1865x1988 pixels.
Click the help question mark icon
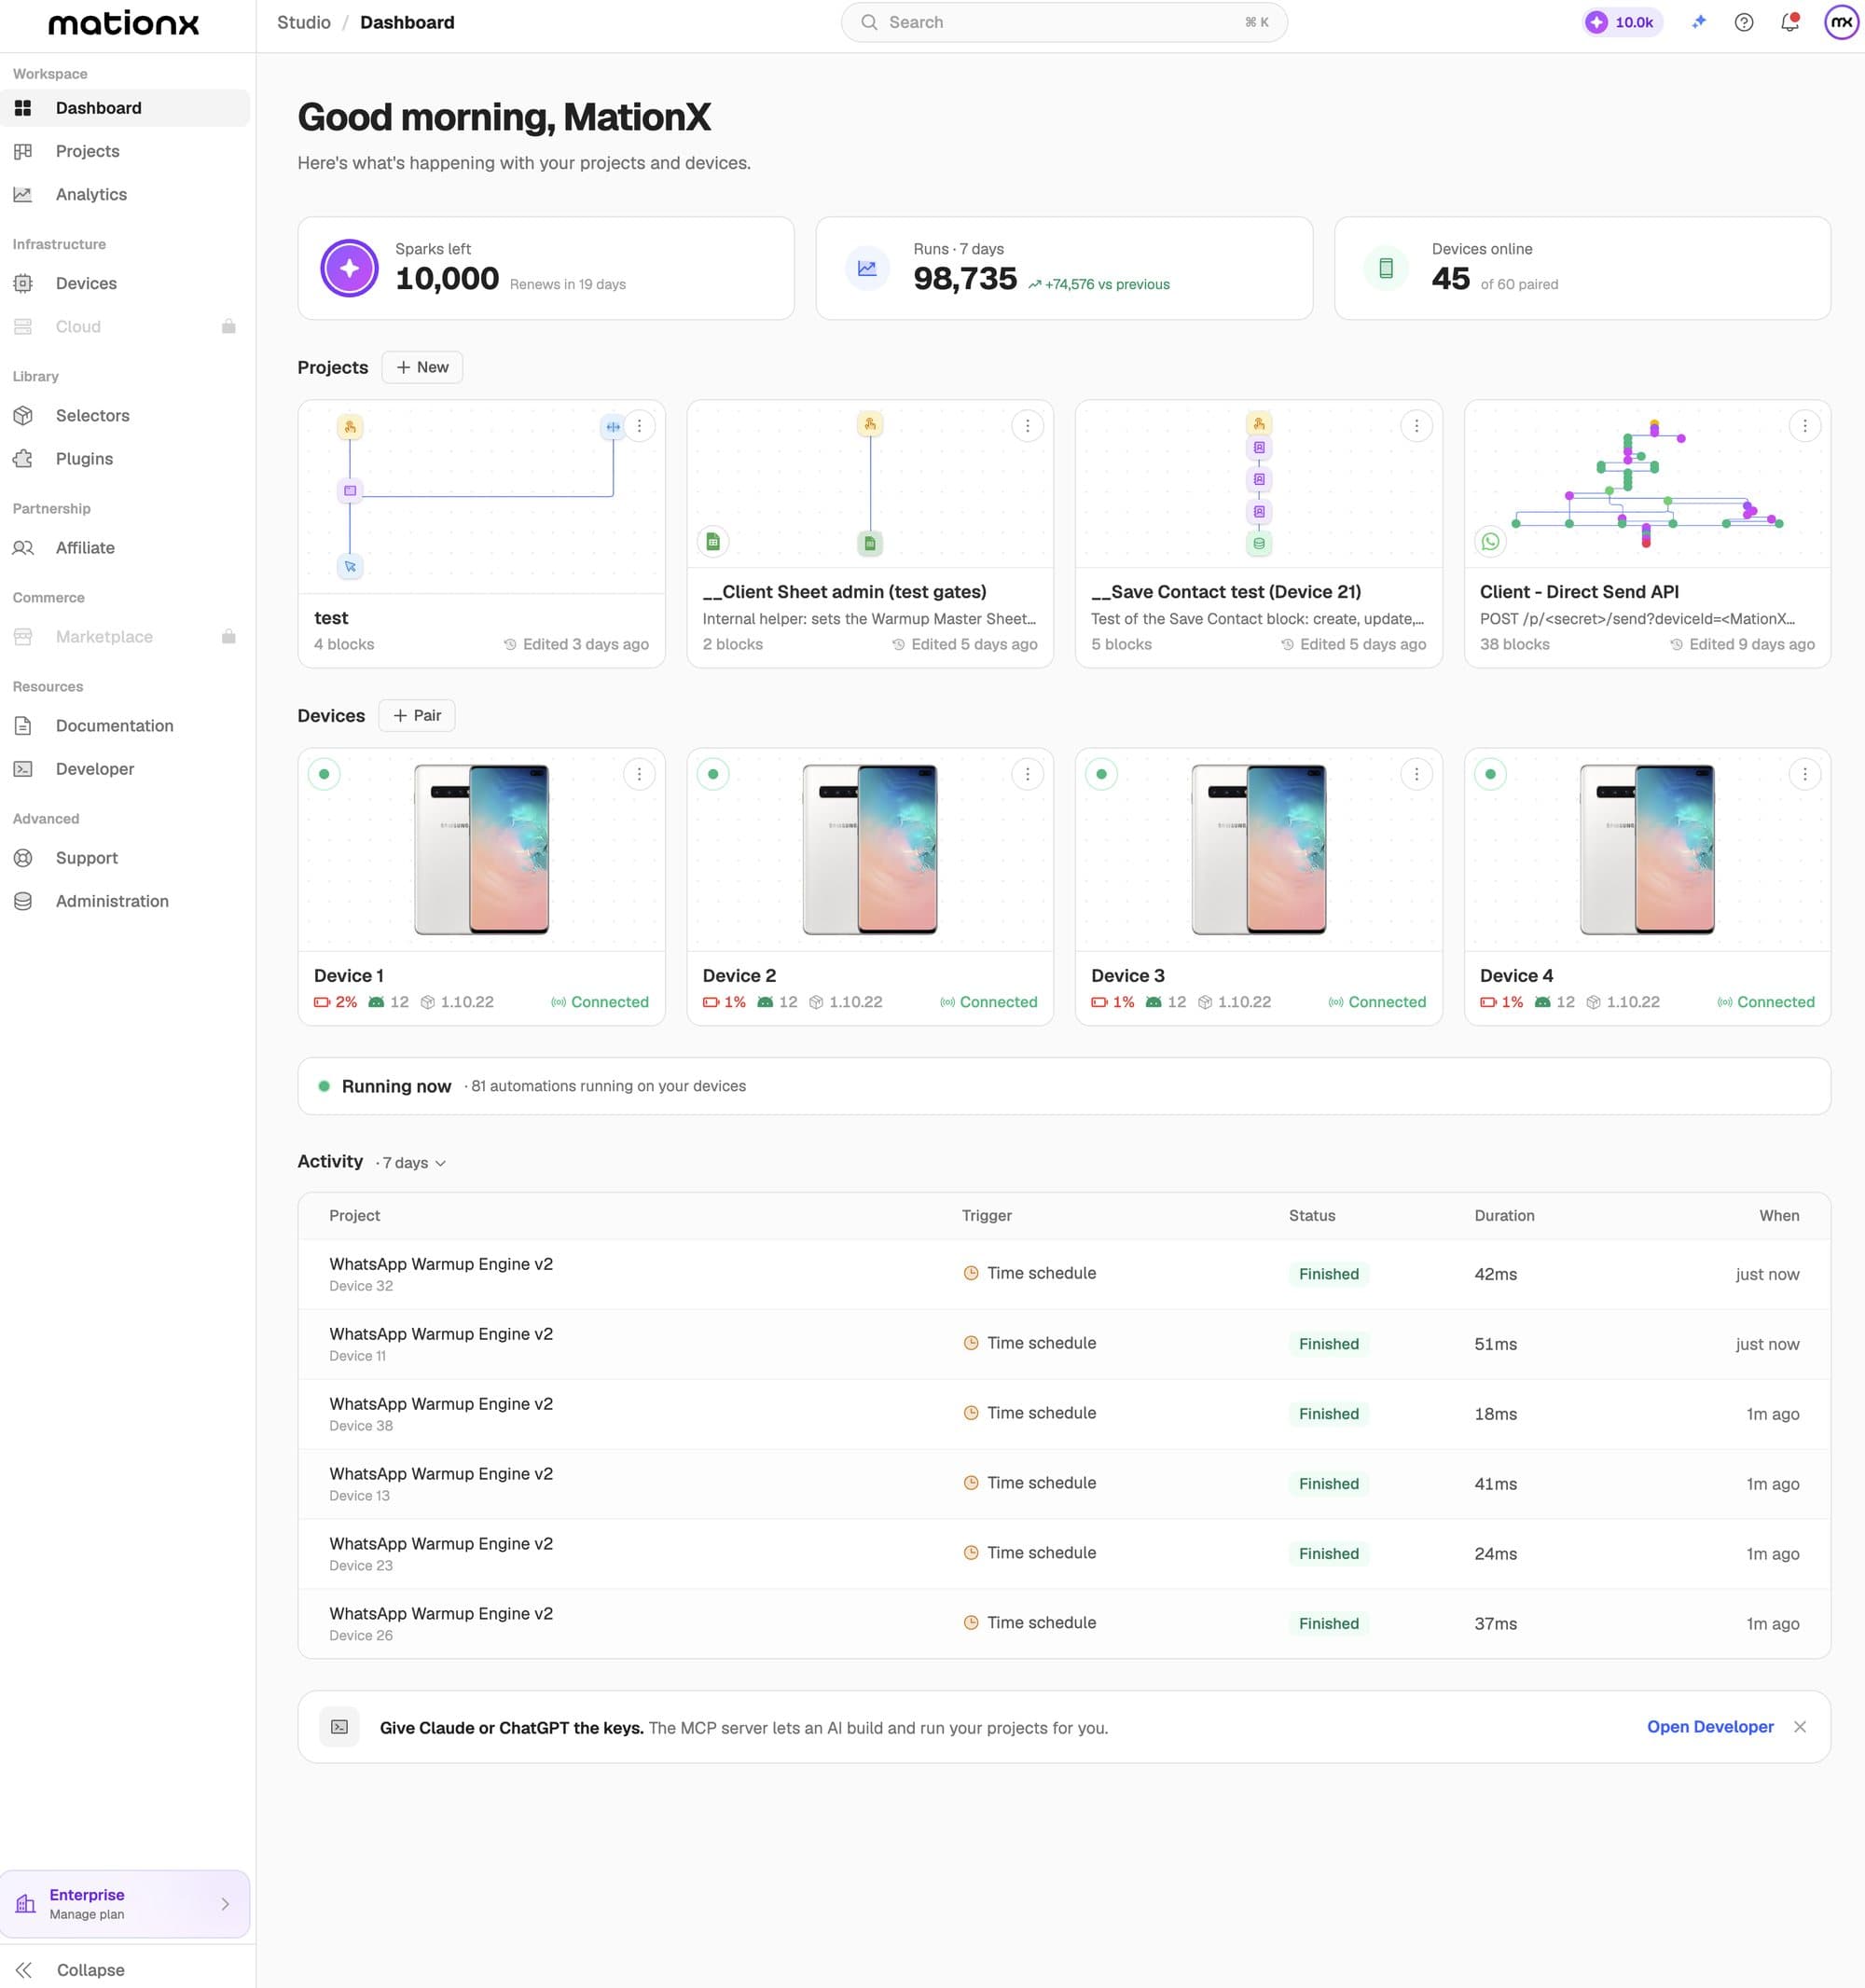(1744, 22)
